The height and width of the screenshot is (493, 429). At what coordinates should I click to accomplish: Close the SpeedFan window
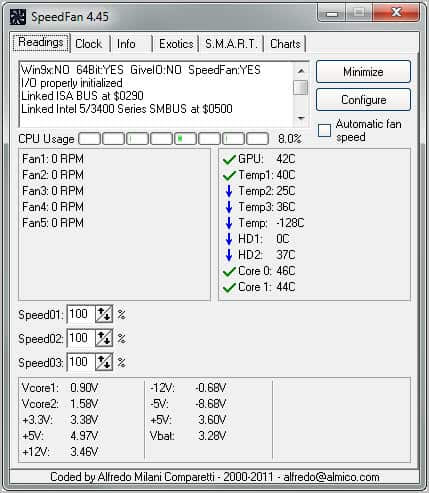click(x=396, y=13)
